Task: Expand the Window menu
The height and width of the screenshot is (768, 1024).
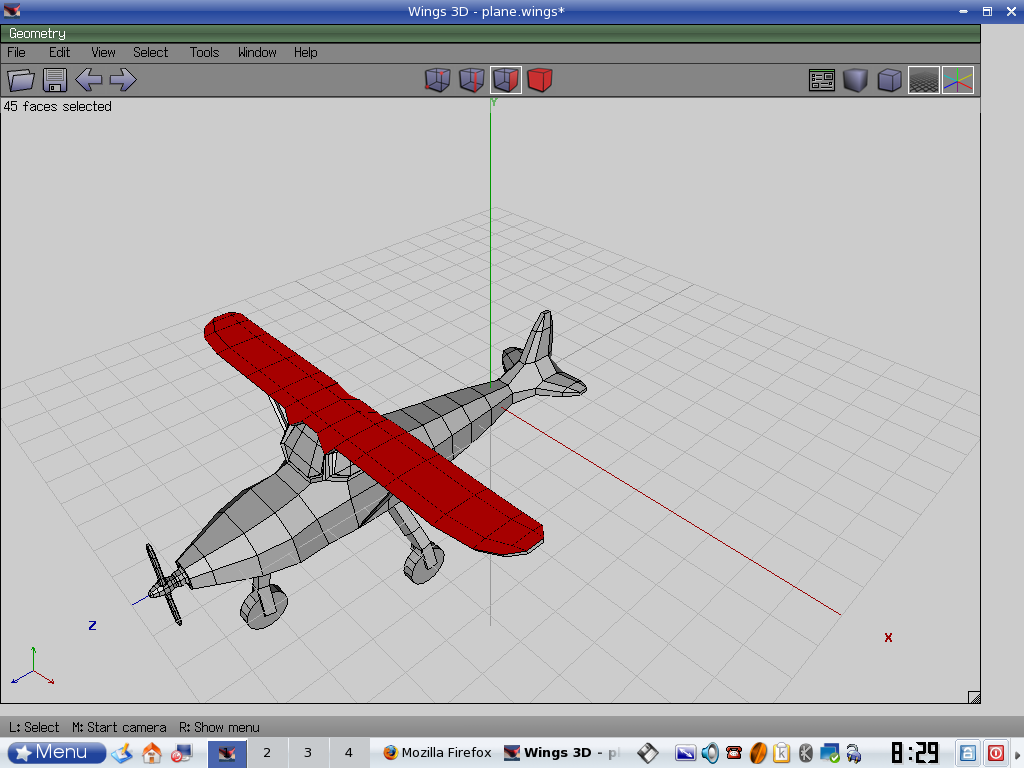Action: point(257,52)
